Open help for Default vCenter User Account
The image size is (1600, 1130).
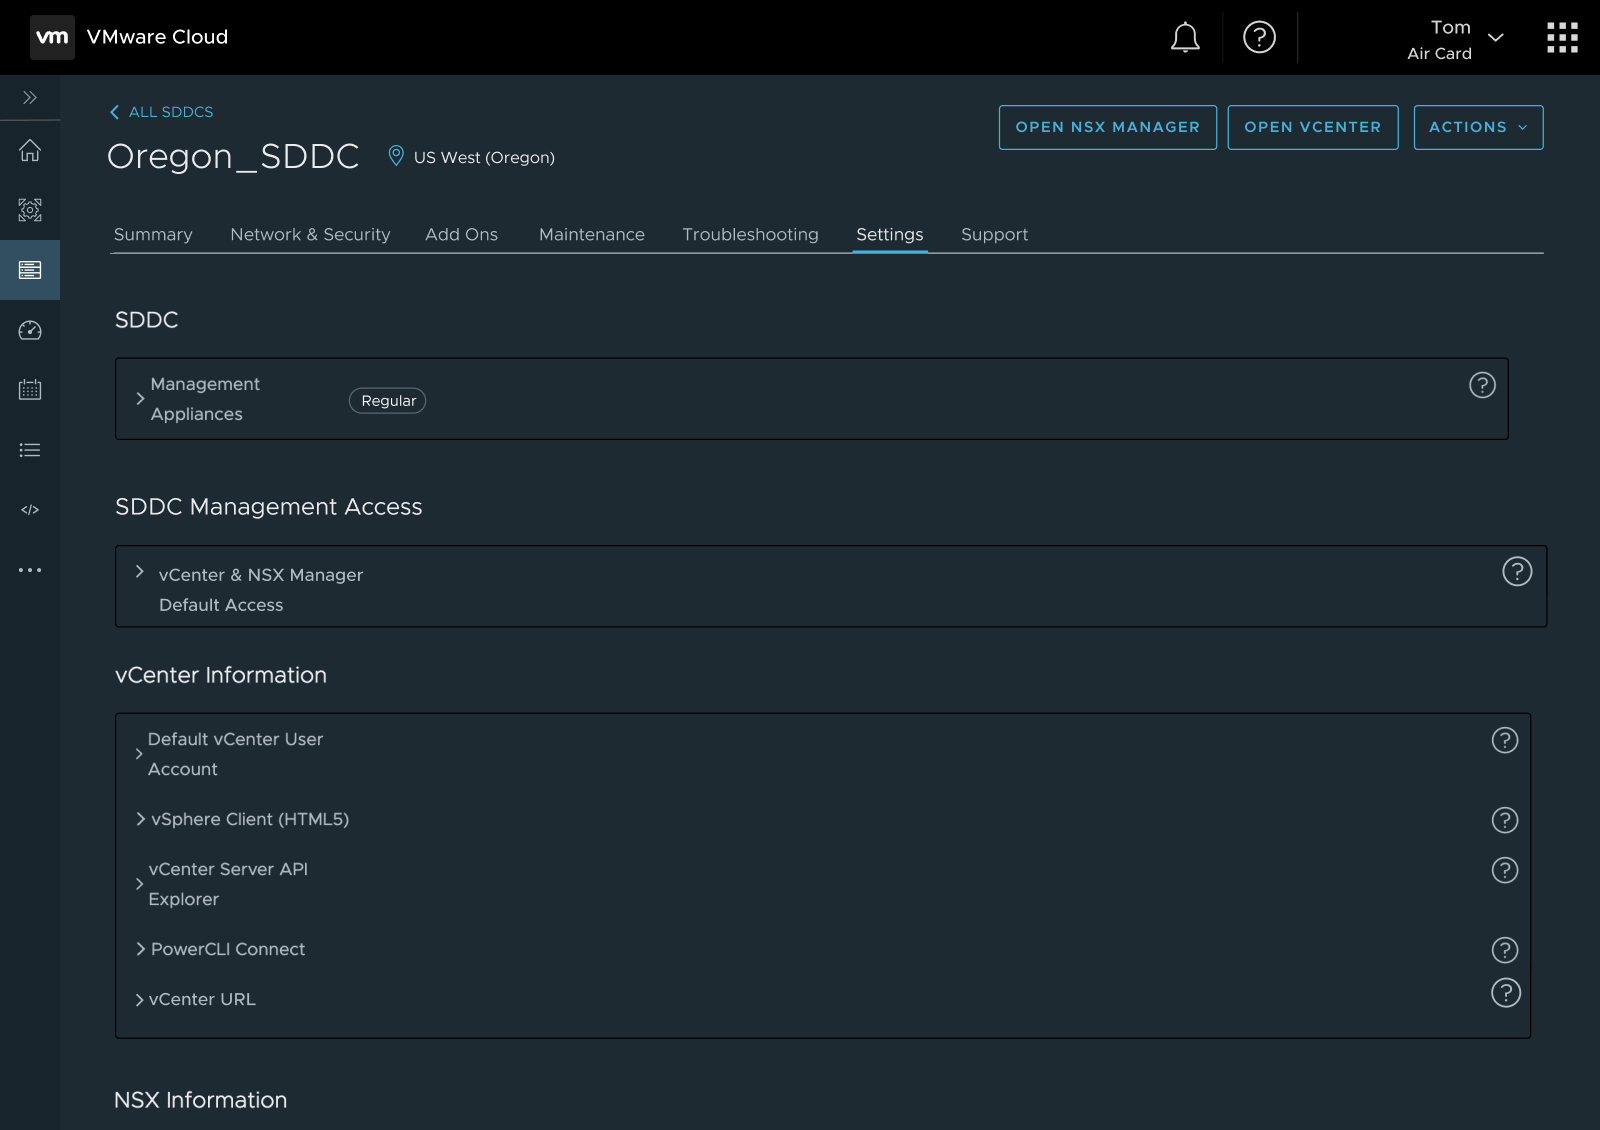1505,740
